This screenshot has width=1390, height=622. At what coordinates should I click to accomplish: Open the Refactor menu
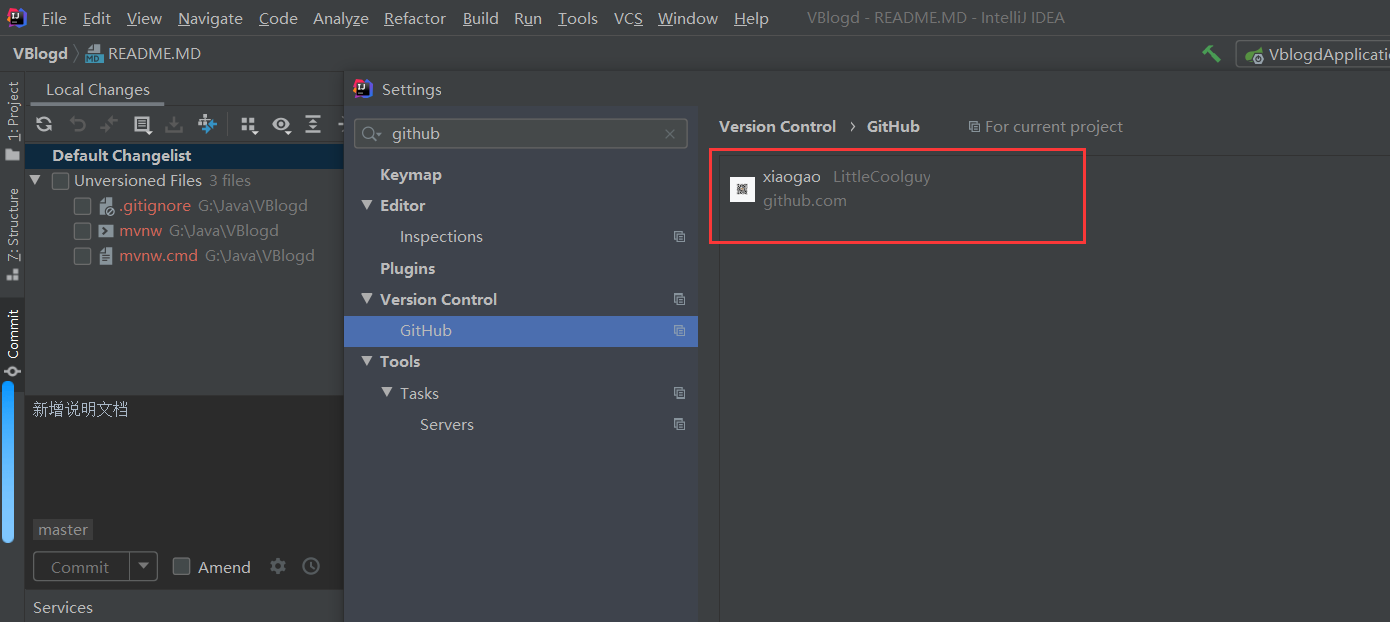tap(415, 19)
